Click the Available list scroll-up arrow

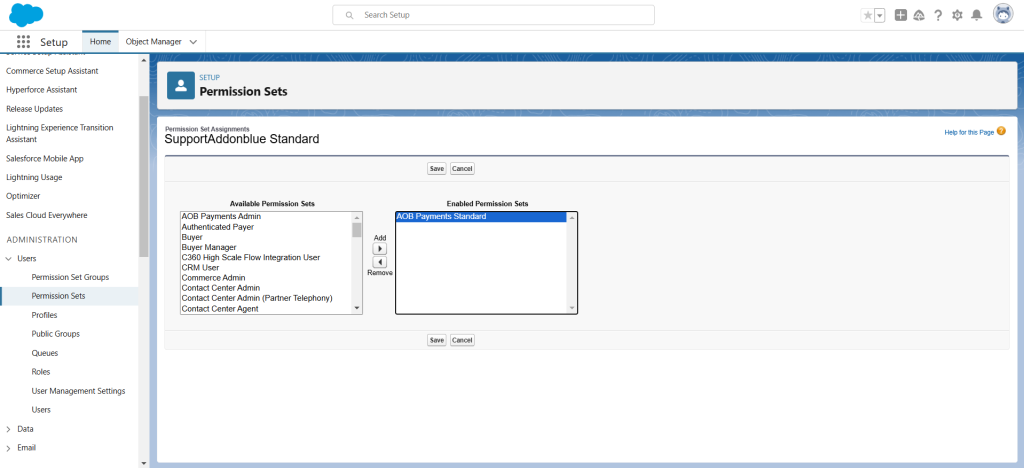coord(357,217)
